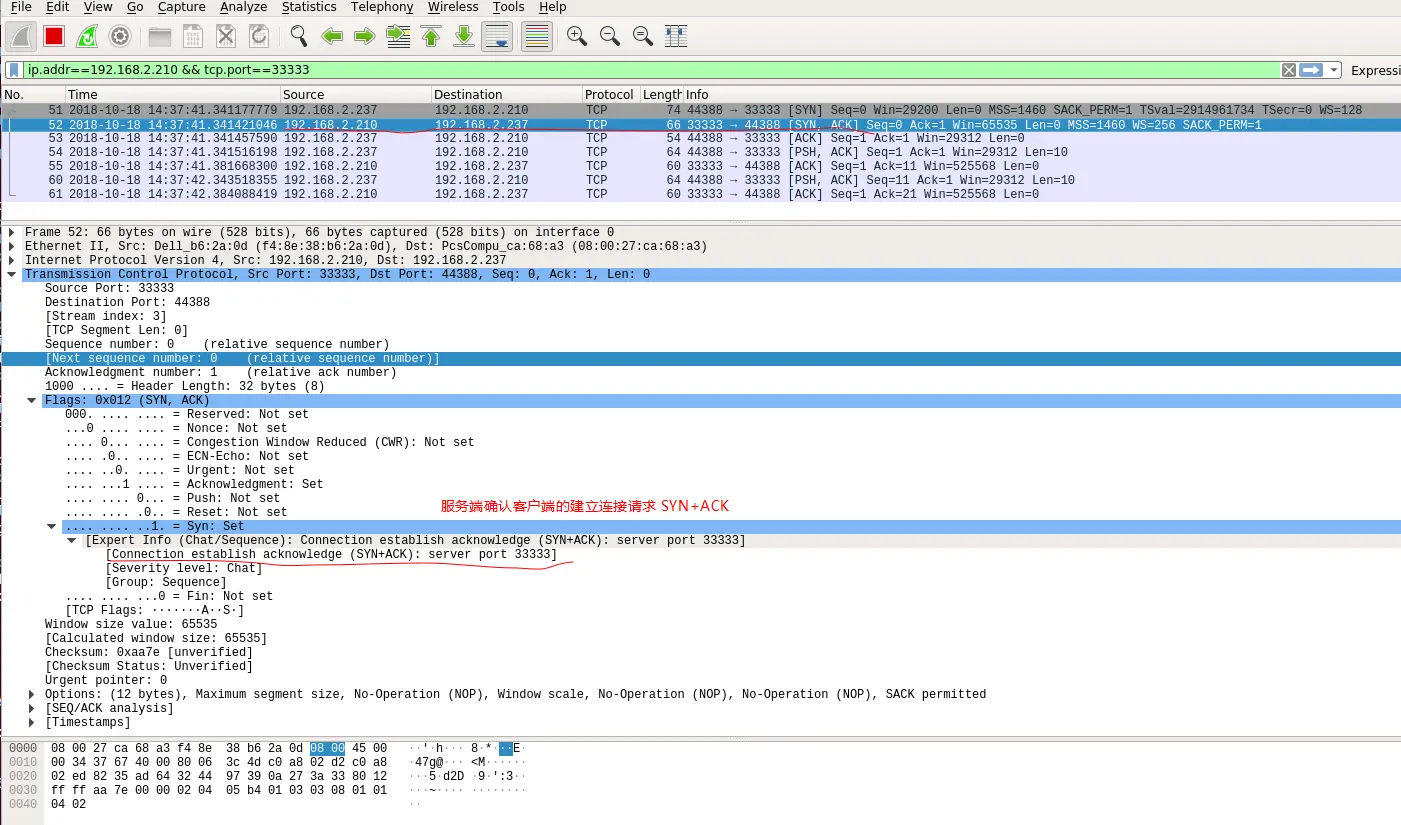Image resolution: width=1401 pixels, height=825 pixels.
Task: Select the hex row at offset 0020
Action: [x=268, y=776]
